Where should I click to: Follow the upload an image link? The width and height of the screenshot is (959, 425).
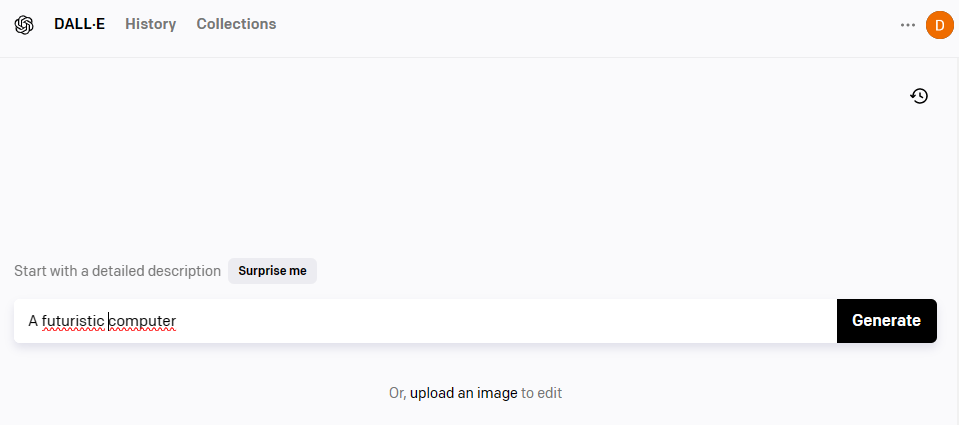coord(463,393)
